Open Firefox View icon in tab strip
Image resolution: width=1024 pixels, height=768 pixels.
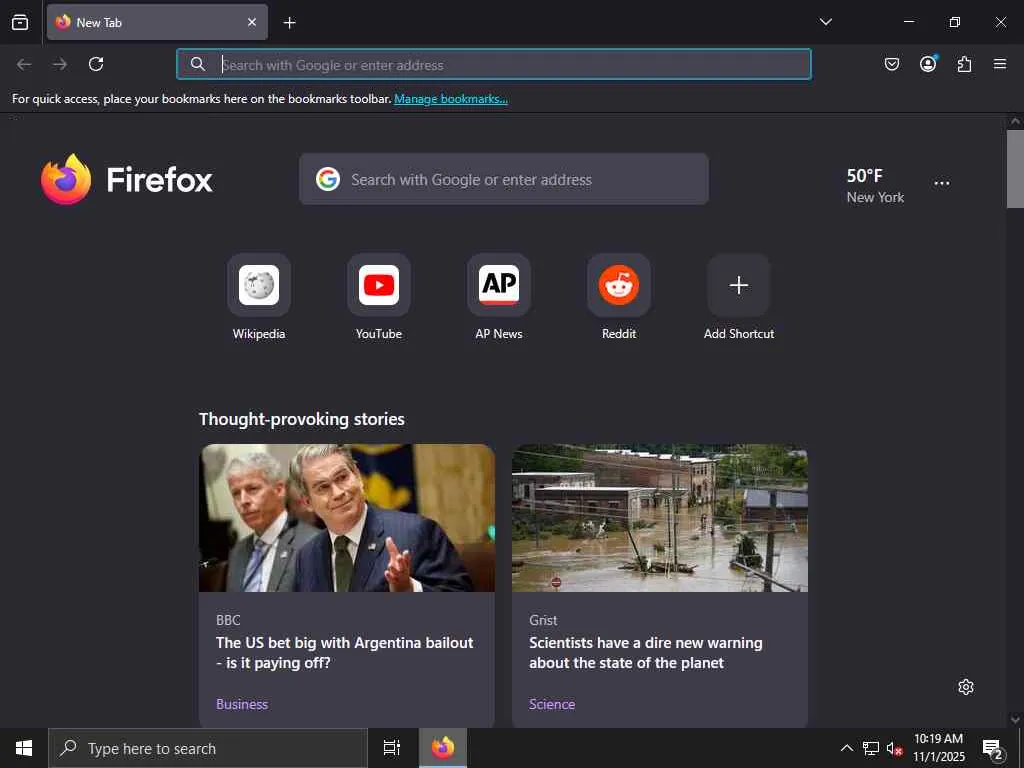(20, 22)
